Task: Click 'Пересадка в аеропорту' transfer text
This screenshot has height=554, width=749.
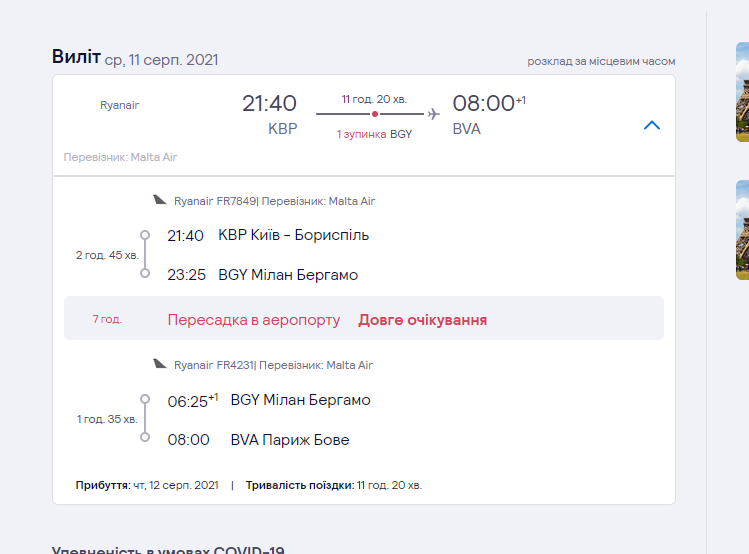Action: 253,320
